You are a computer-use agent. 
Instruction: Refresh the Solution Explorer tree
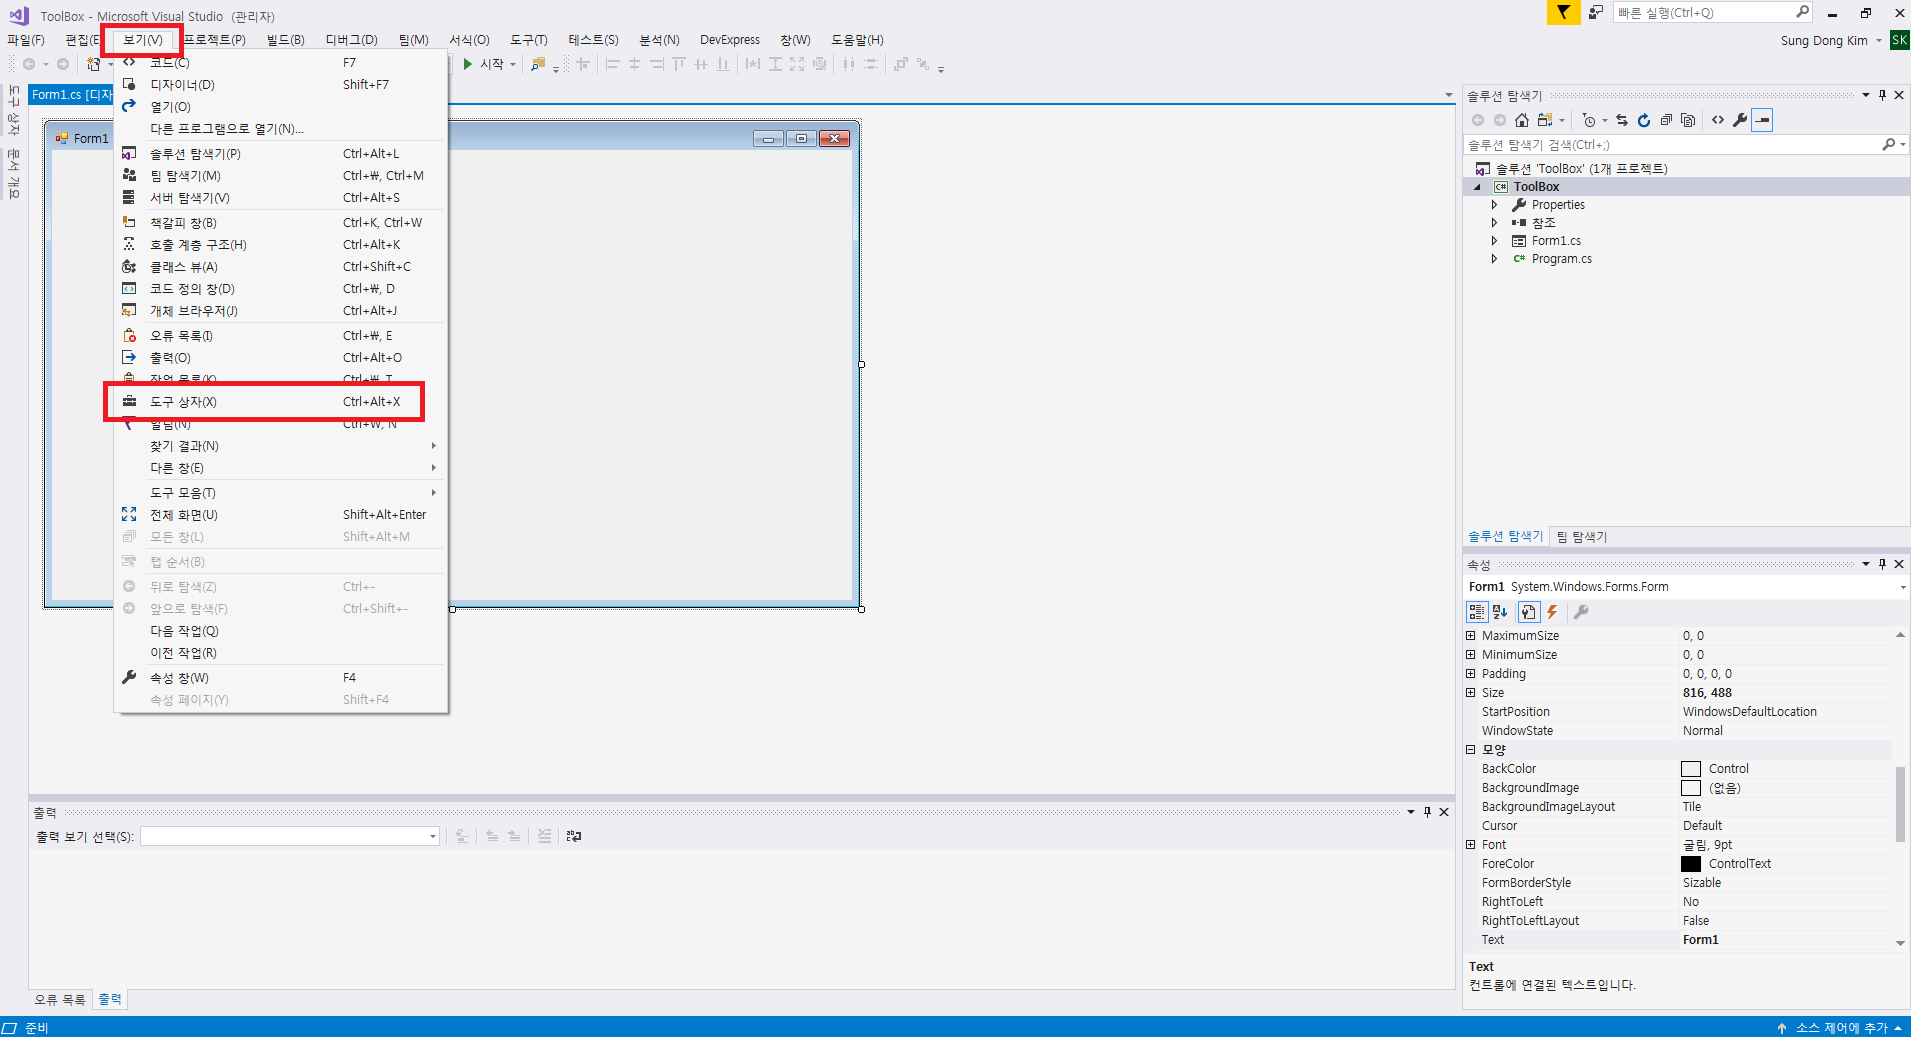coord(1644,120)
